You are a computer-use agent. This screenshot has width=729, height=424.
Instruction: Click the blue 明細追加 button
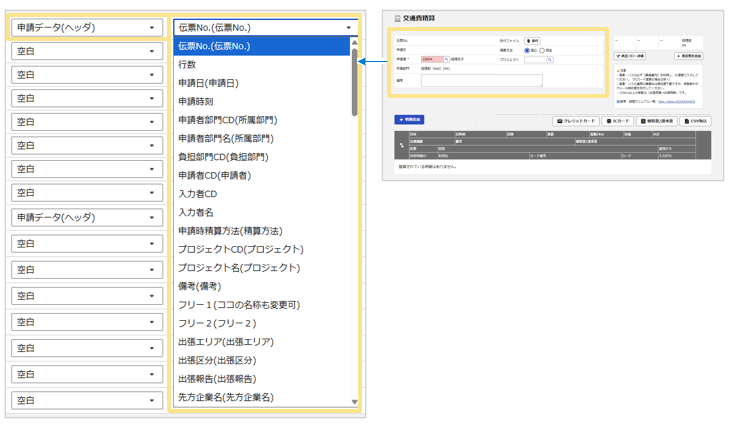click(409, 119)
